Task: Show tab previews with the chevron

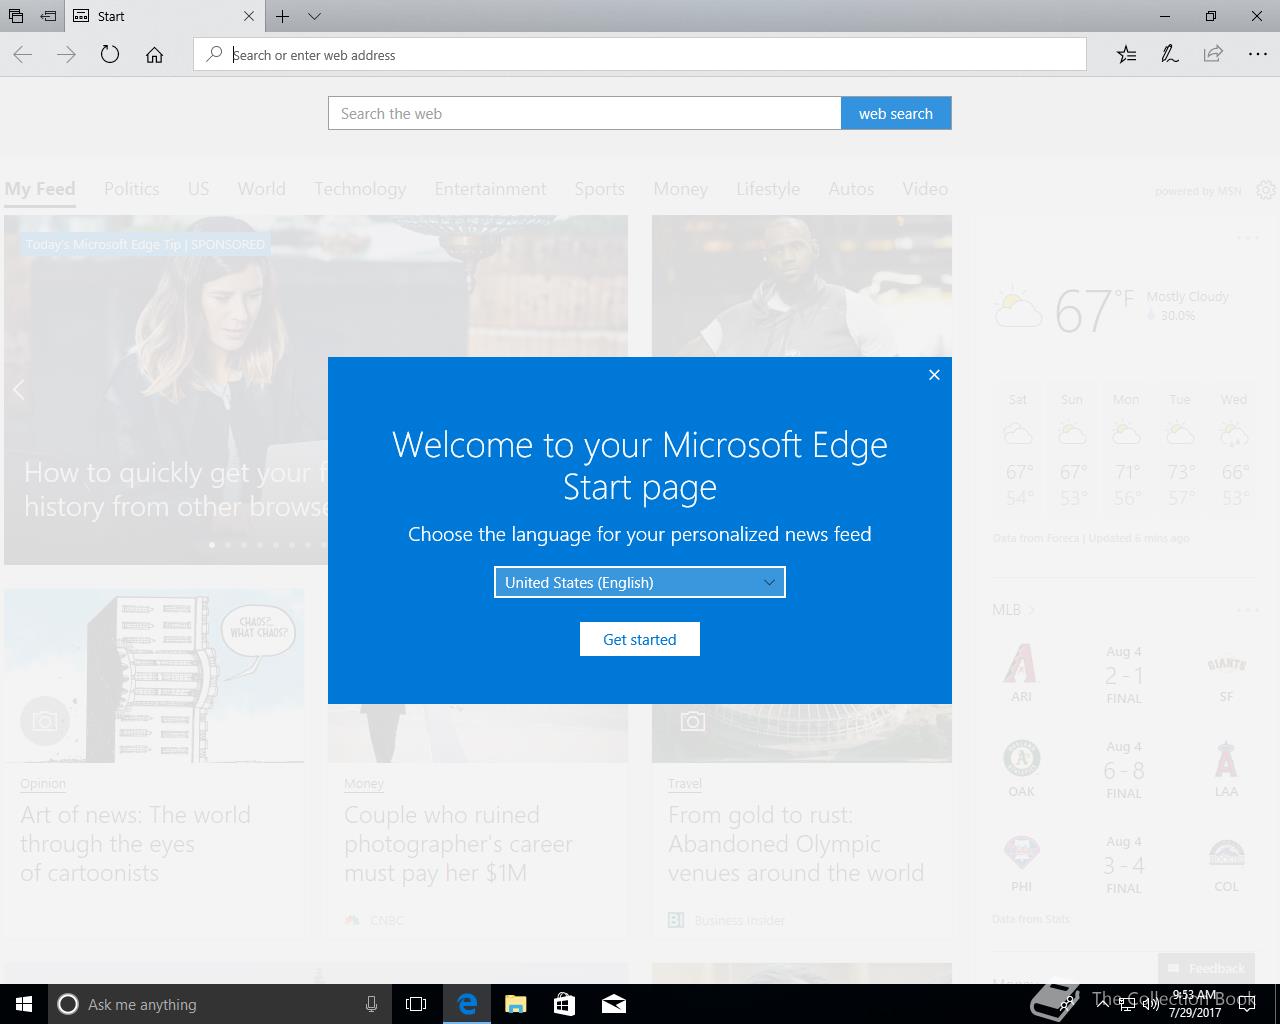Action: coord(314,16)
